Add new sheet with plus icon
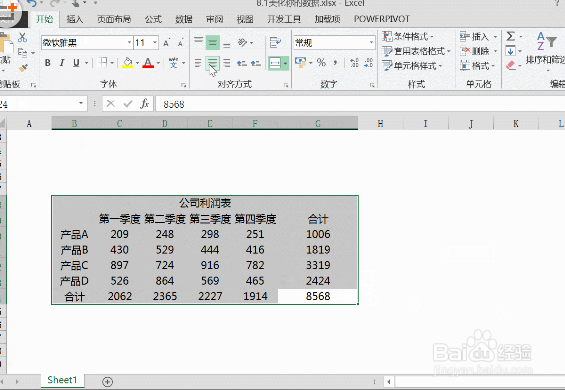 pos(107,381)
